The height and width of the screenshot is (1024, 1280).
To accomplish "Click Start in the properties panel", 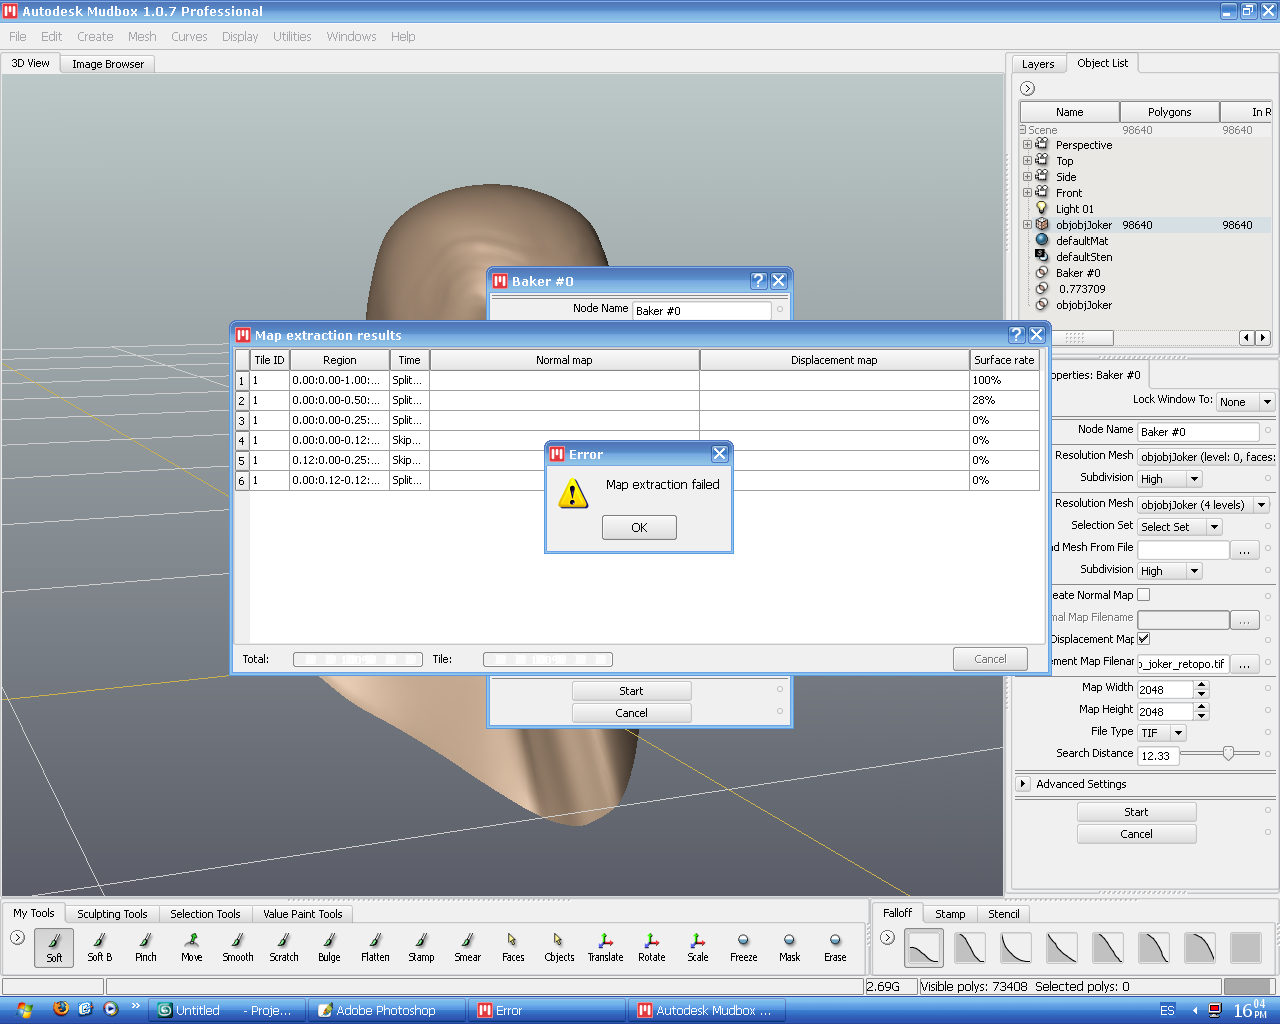I will click(1136, 812).
